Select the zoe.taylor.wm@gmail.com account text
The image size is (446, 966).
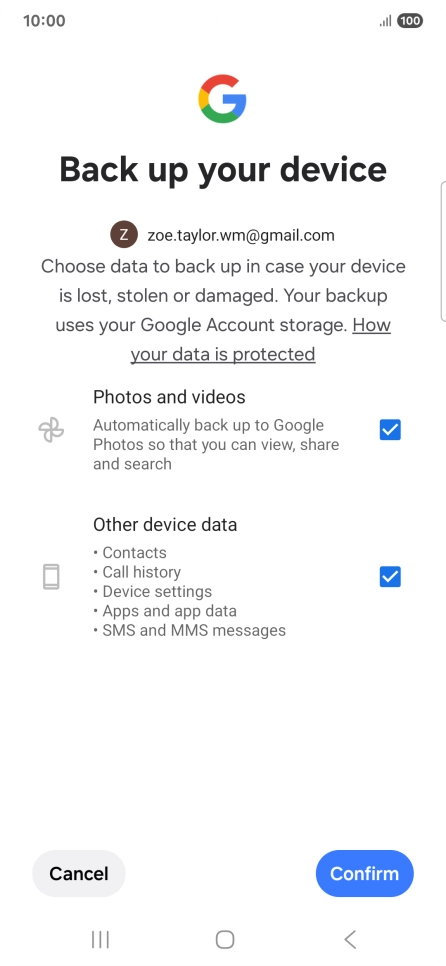coord(241,235)
